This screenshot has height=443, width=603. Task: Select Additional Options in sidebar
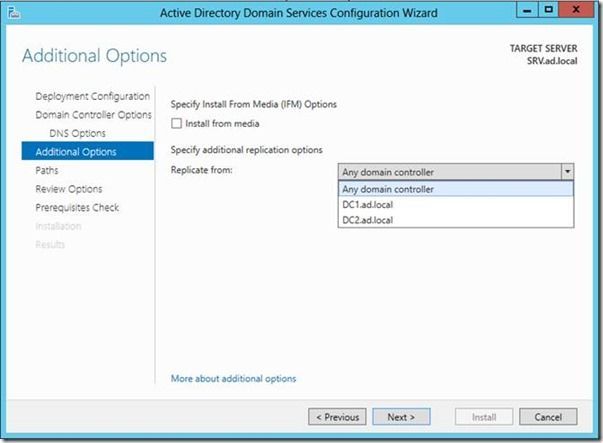pos(88,151)
